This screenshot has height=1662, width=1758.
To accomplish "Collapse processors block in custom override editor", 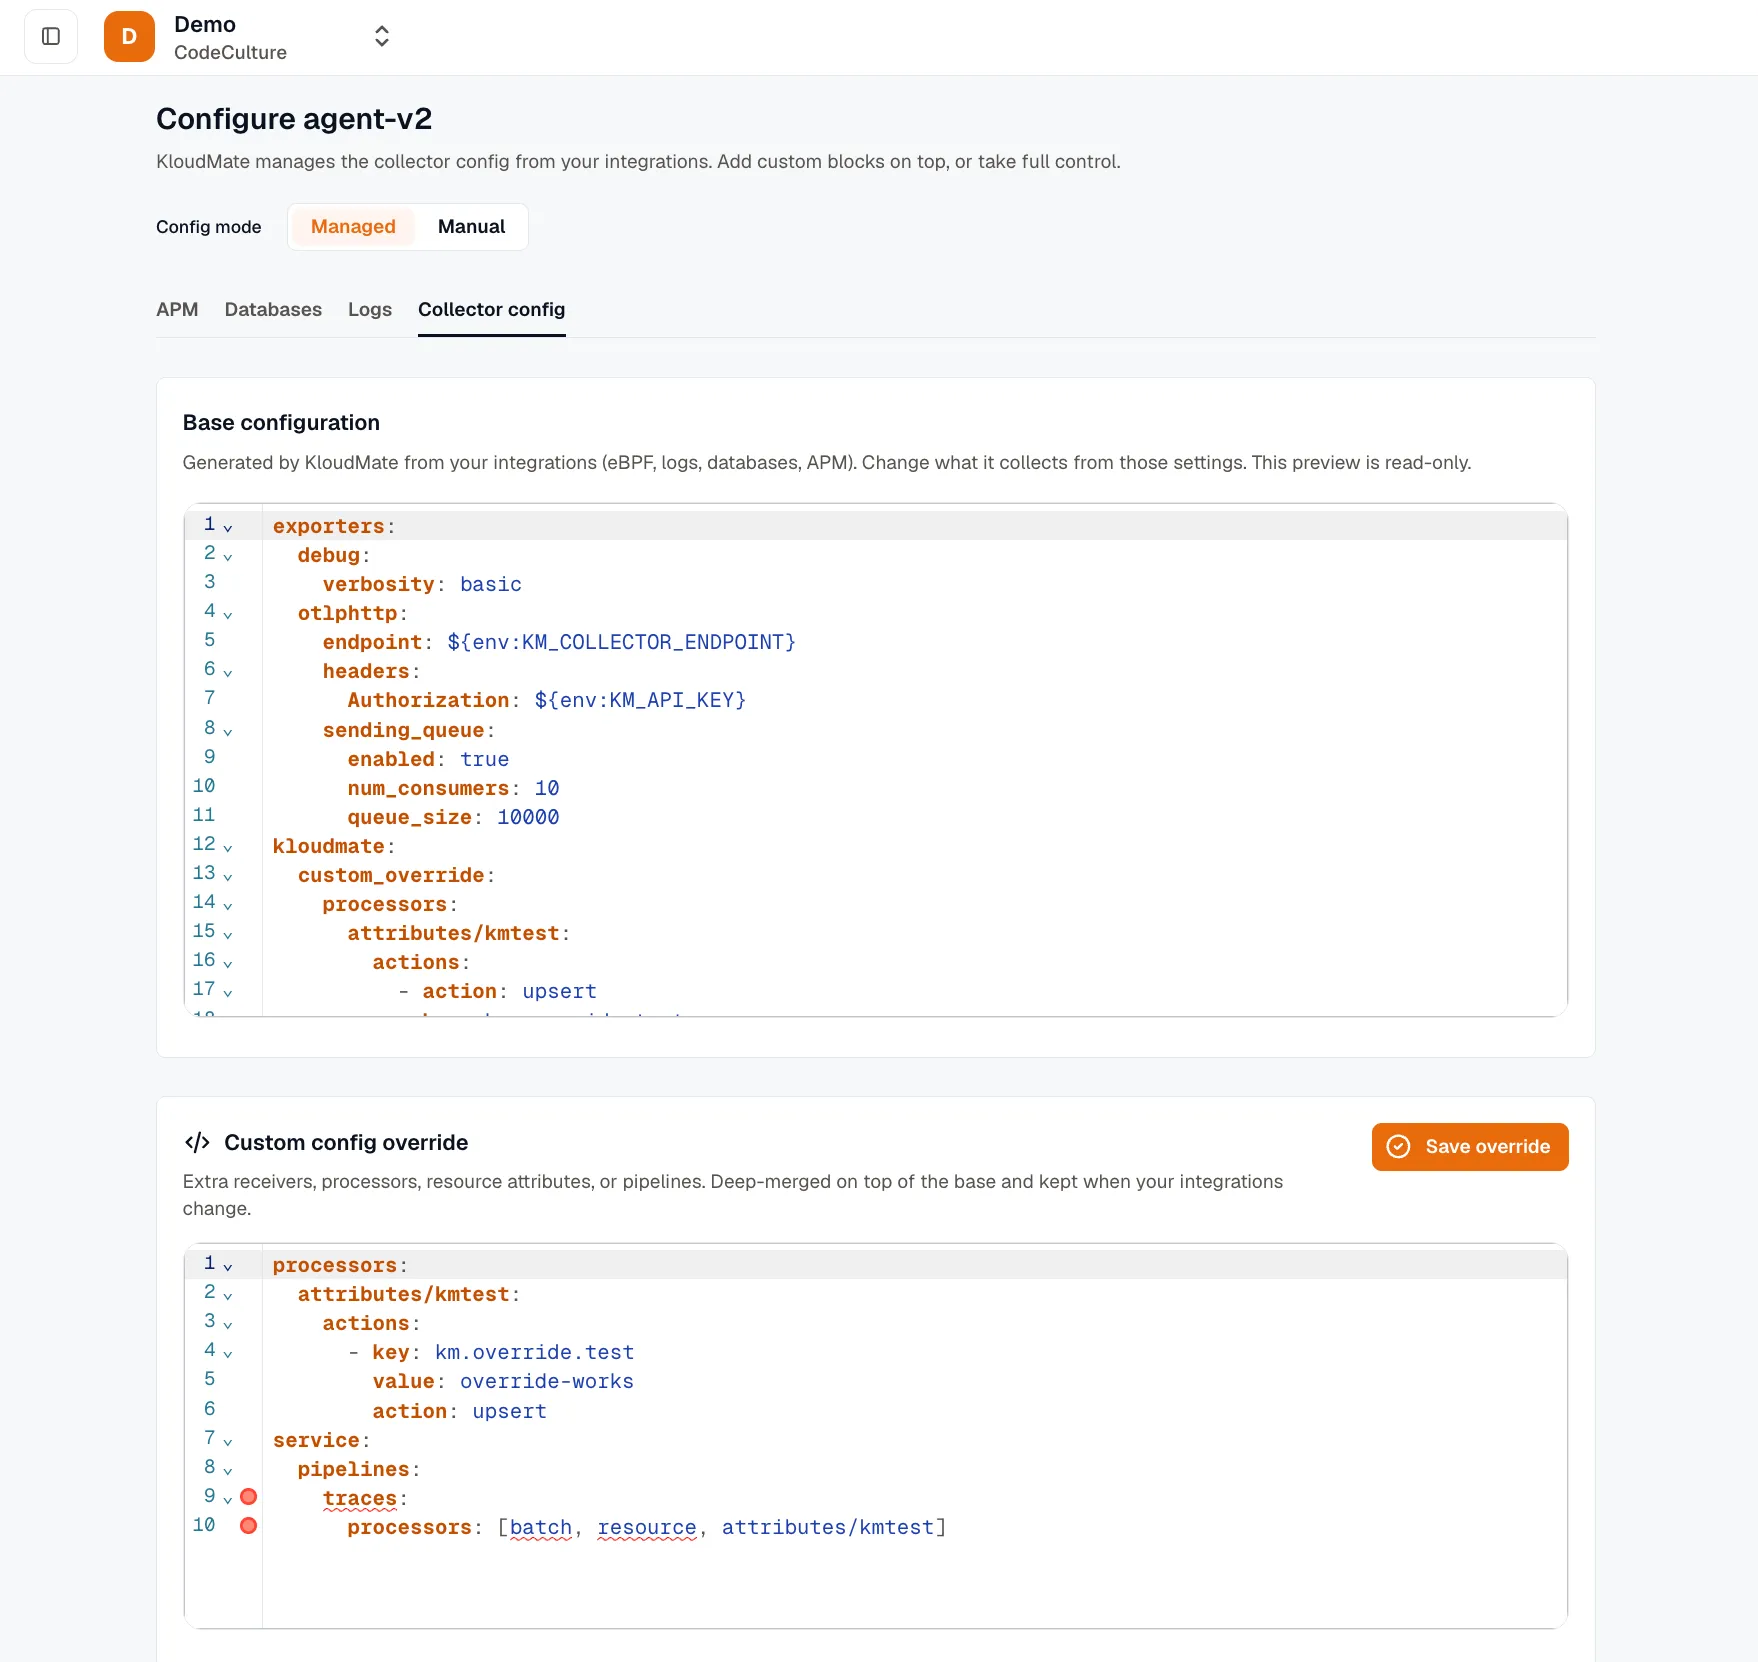I will pyautogui.click(x=228, y=1266).
